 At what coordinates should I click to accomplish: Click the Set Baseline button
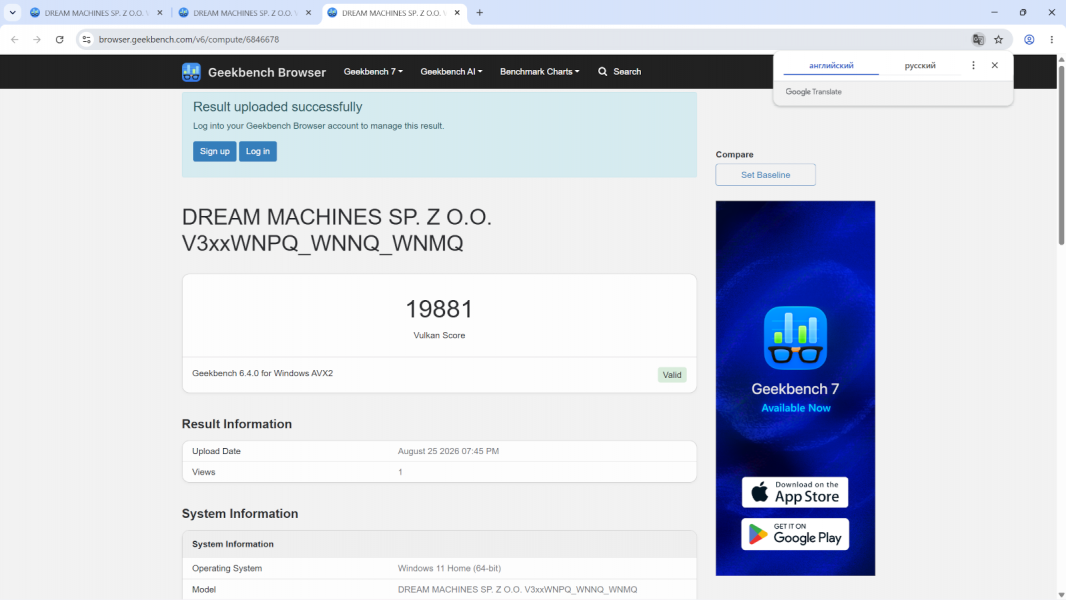(766, 175)
